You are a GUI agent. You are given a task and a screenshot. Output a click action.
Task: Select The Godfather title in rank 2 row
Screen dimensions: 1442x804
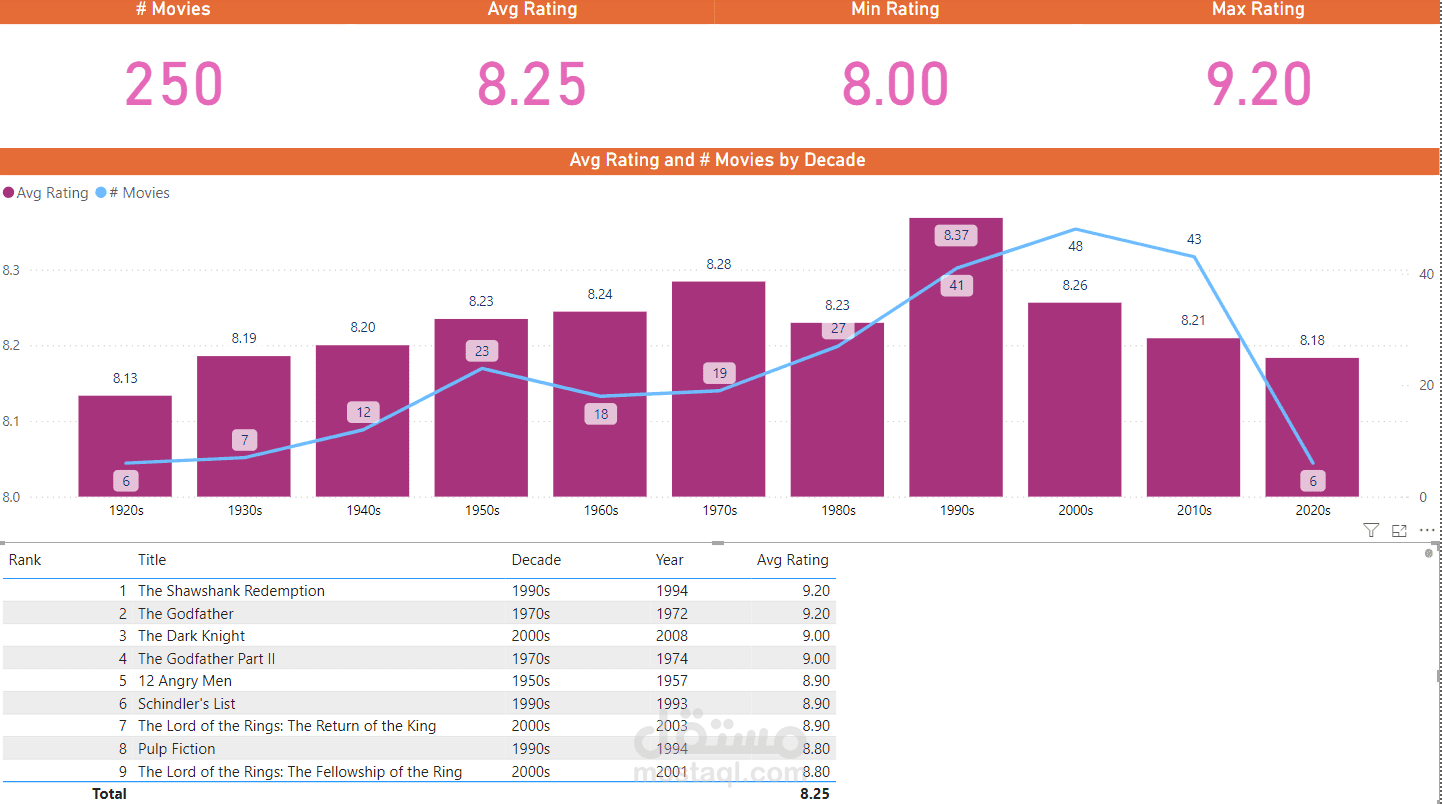click(x=186, y=614)
